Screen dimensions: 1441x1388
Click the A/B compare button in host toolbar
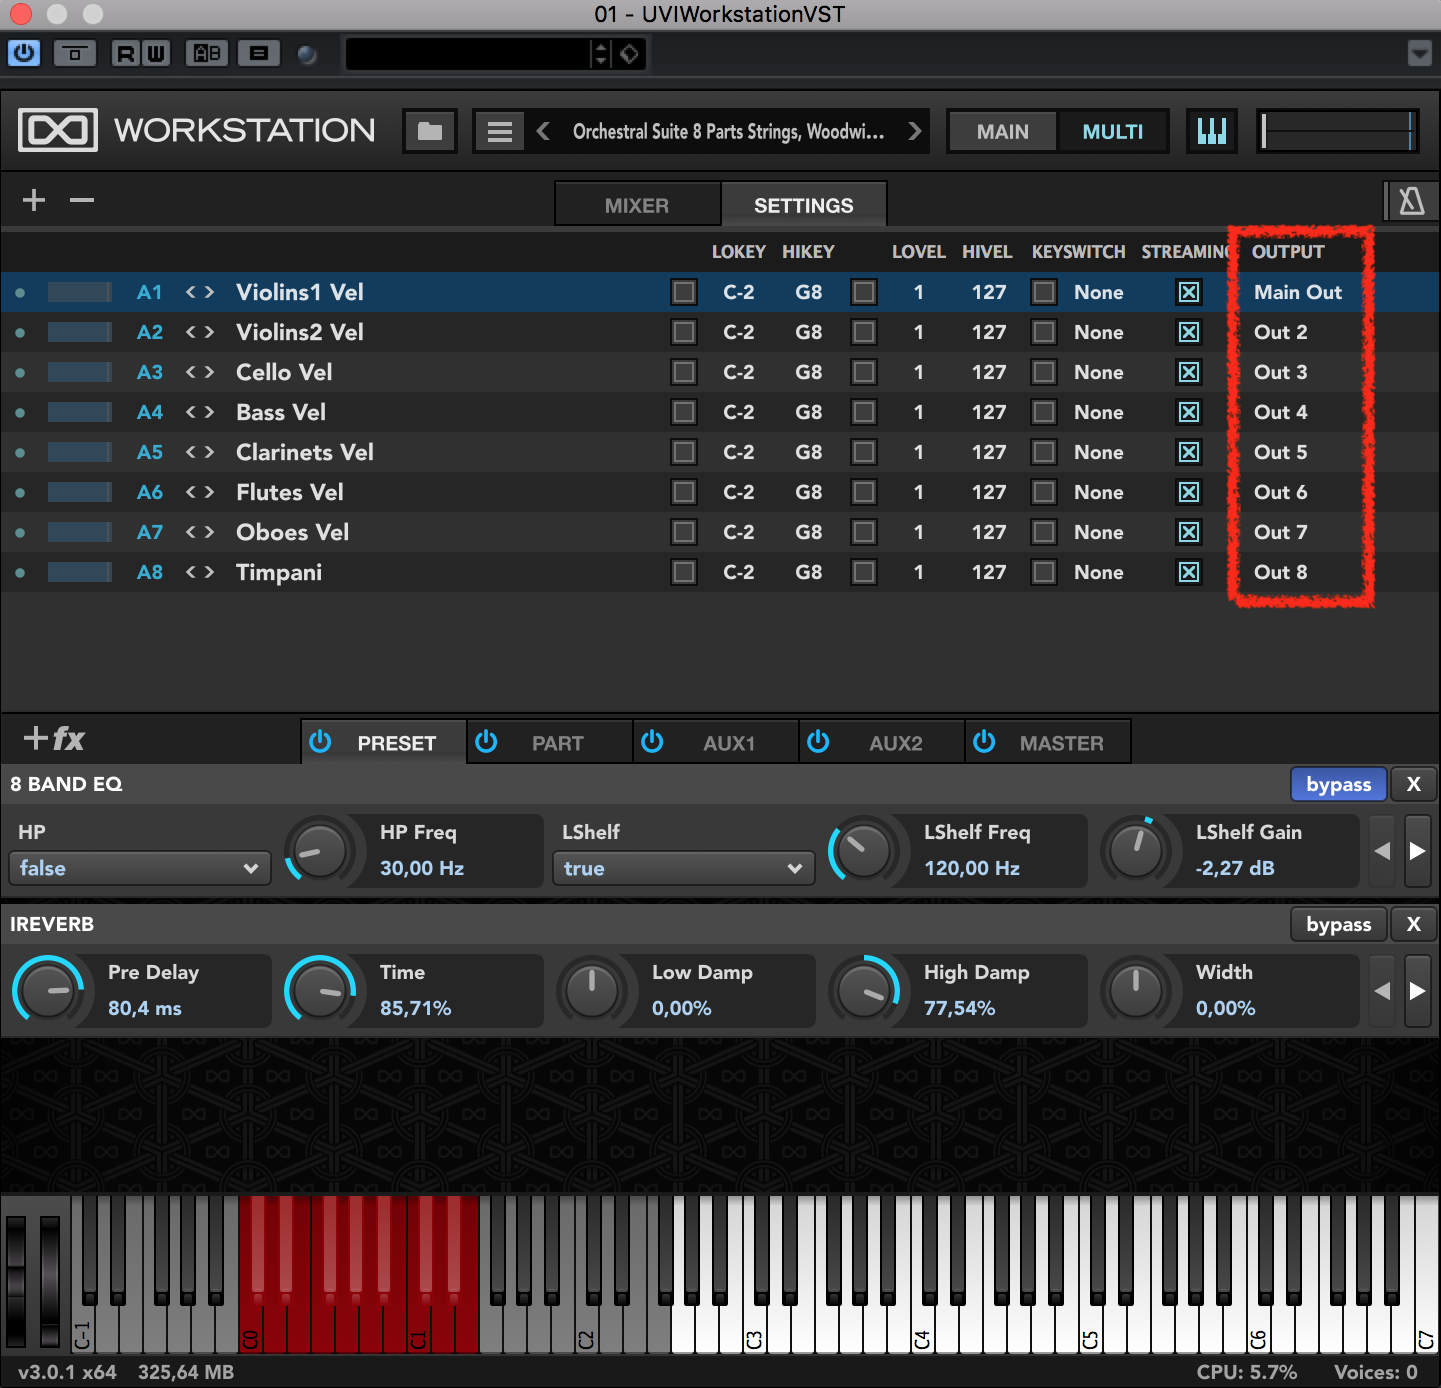click(x=207, y=53)
